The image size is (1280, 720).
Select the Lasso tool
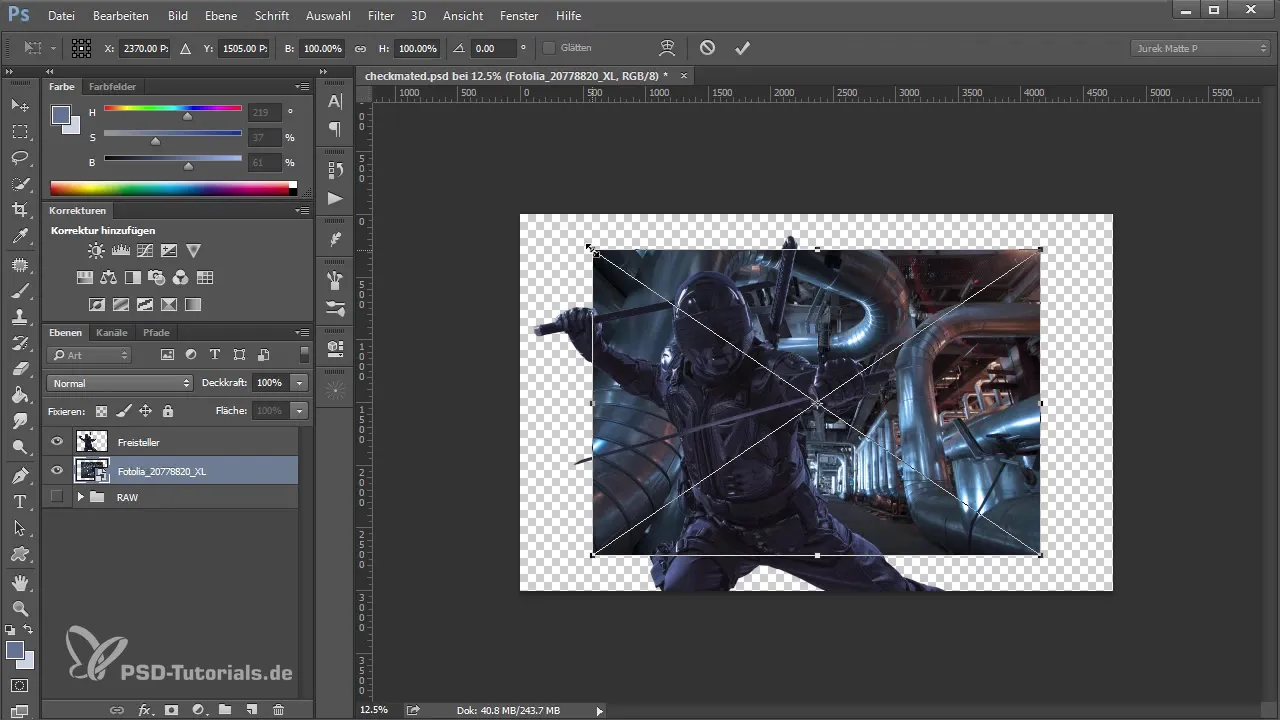(20, 158)
